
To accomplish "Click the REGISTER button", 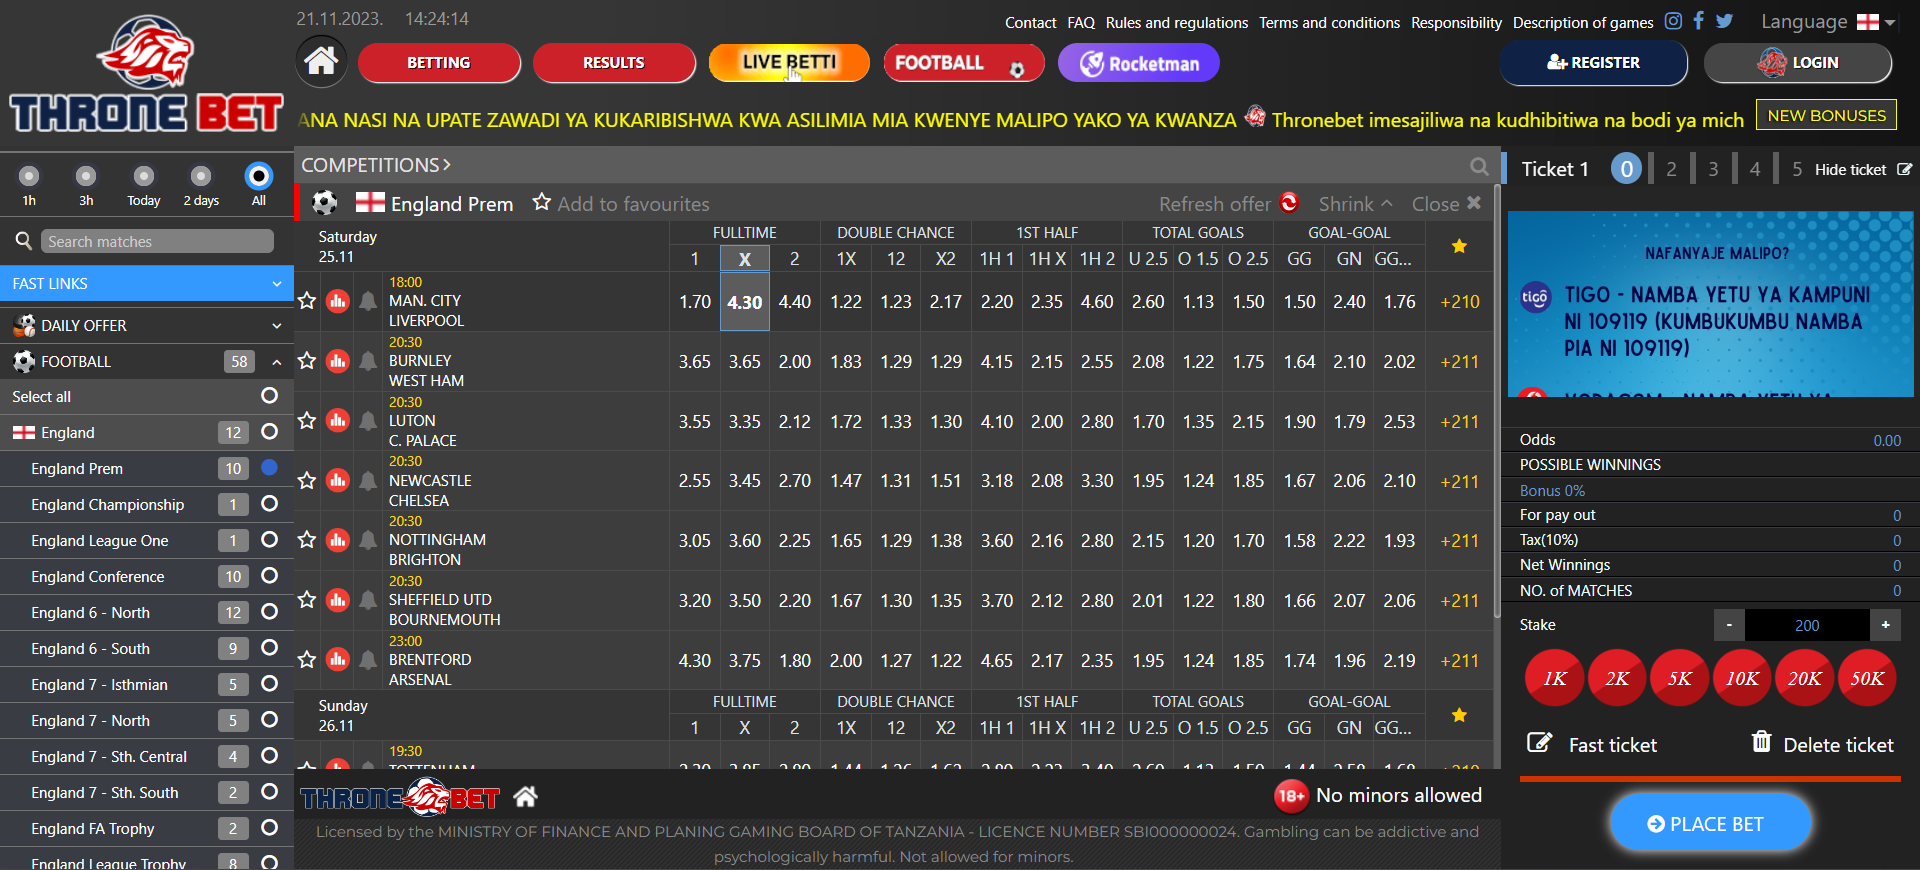I will click(1593, 63).
